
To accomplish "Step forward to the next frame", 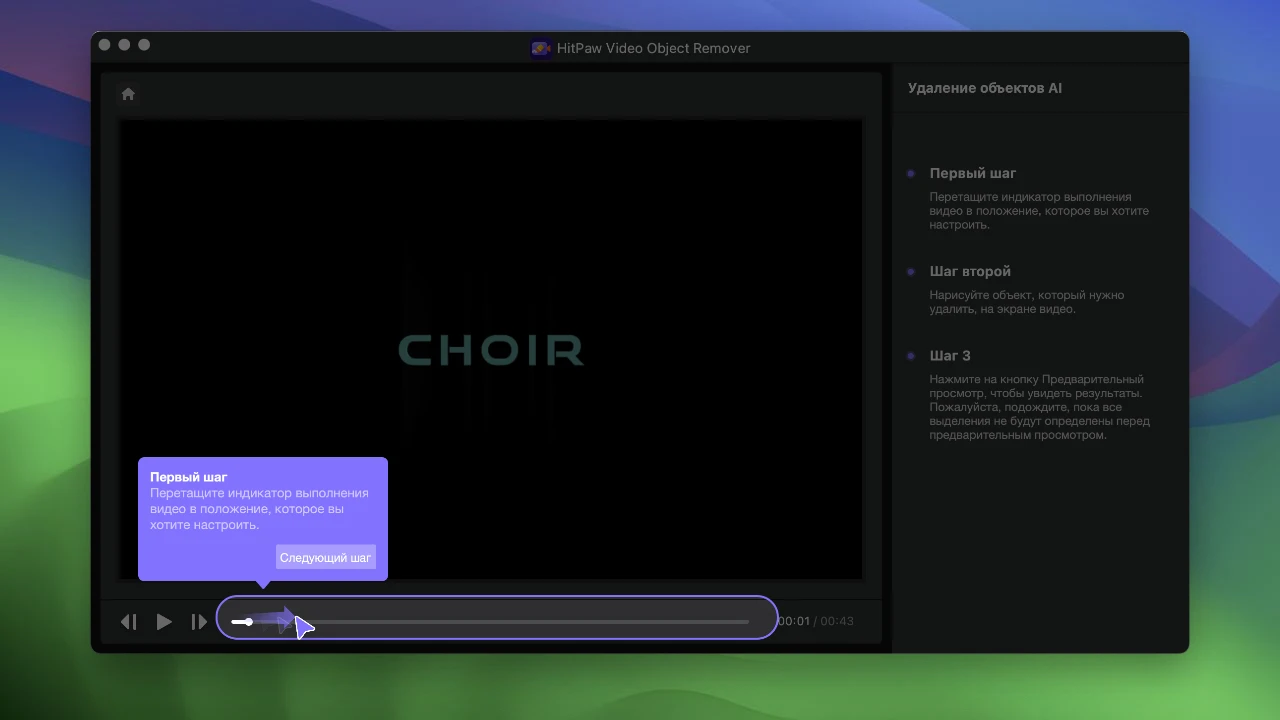I will point(199,622).
